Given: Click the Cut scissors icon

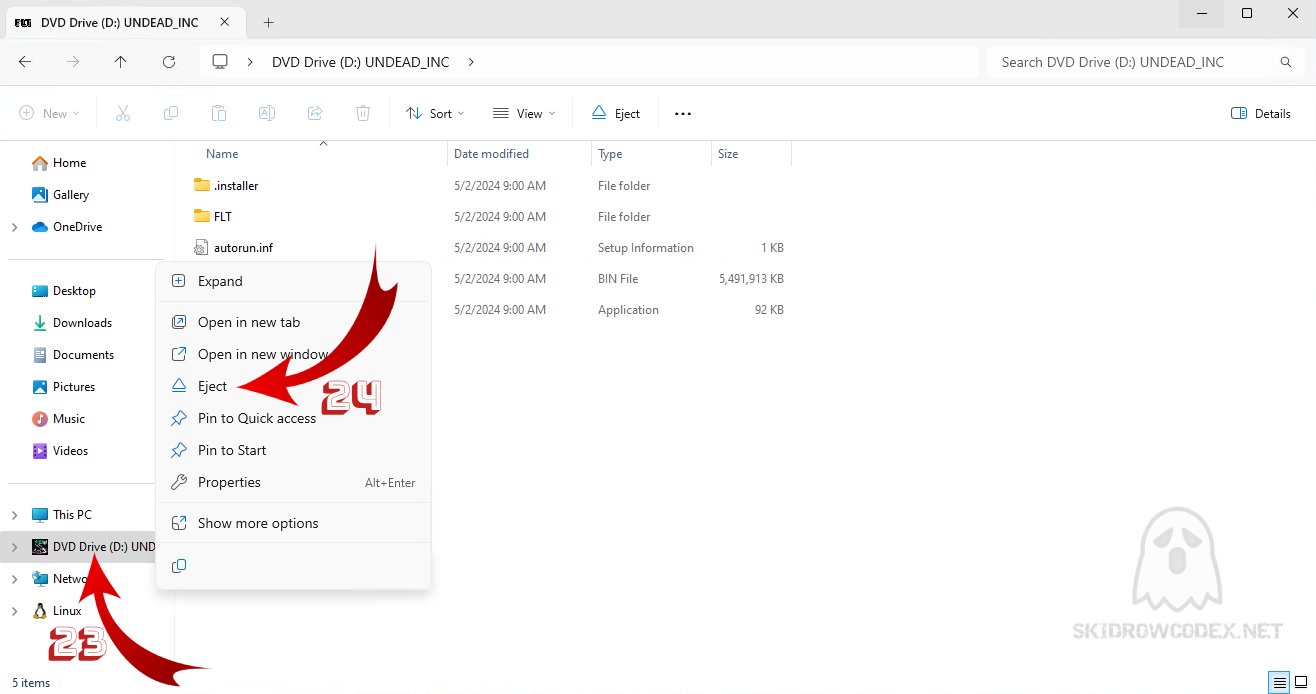Looking at the screenshot, I should pyautogui.click(x=123, y=114).
